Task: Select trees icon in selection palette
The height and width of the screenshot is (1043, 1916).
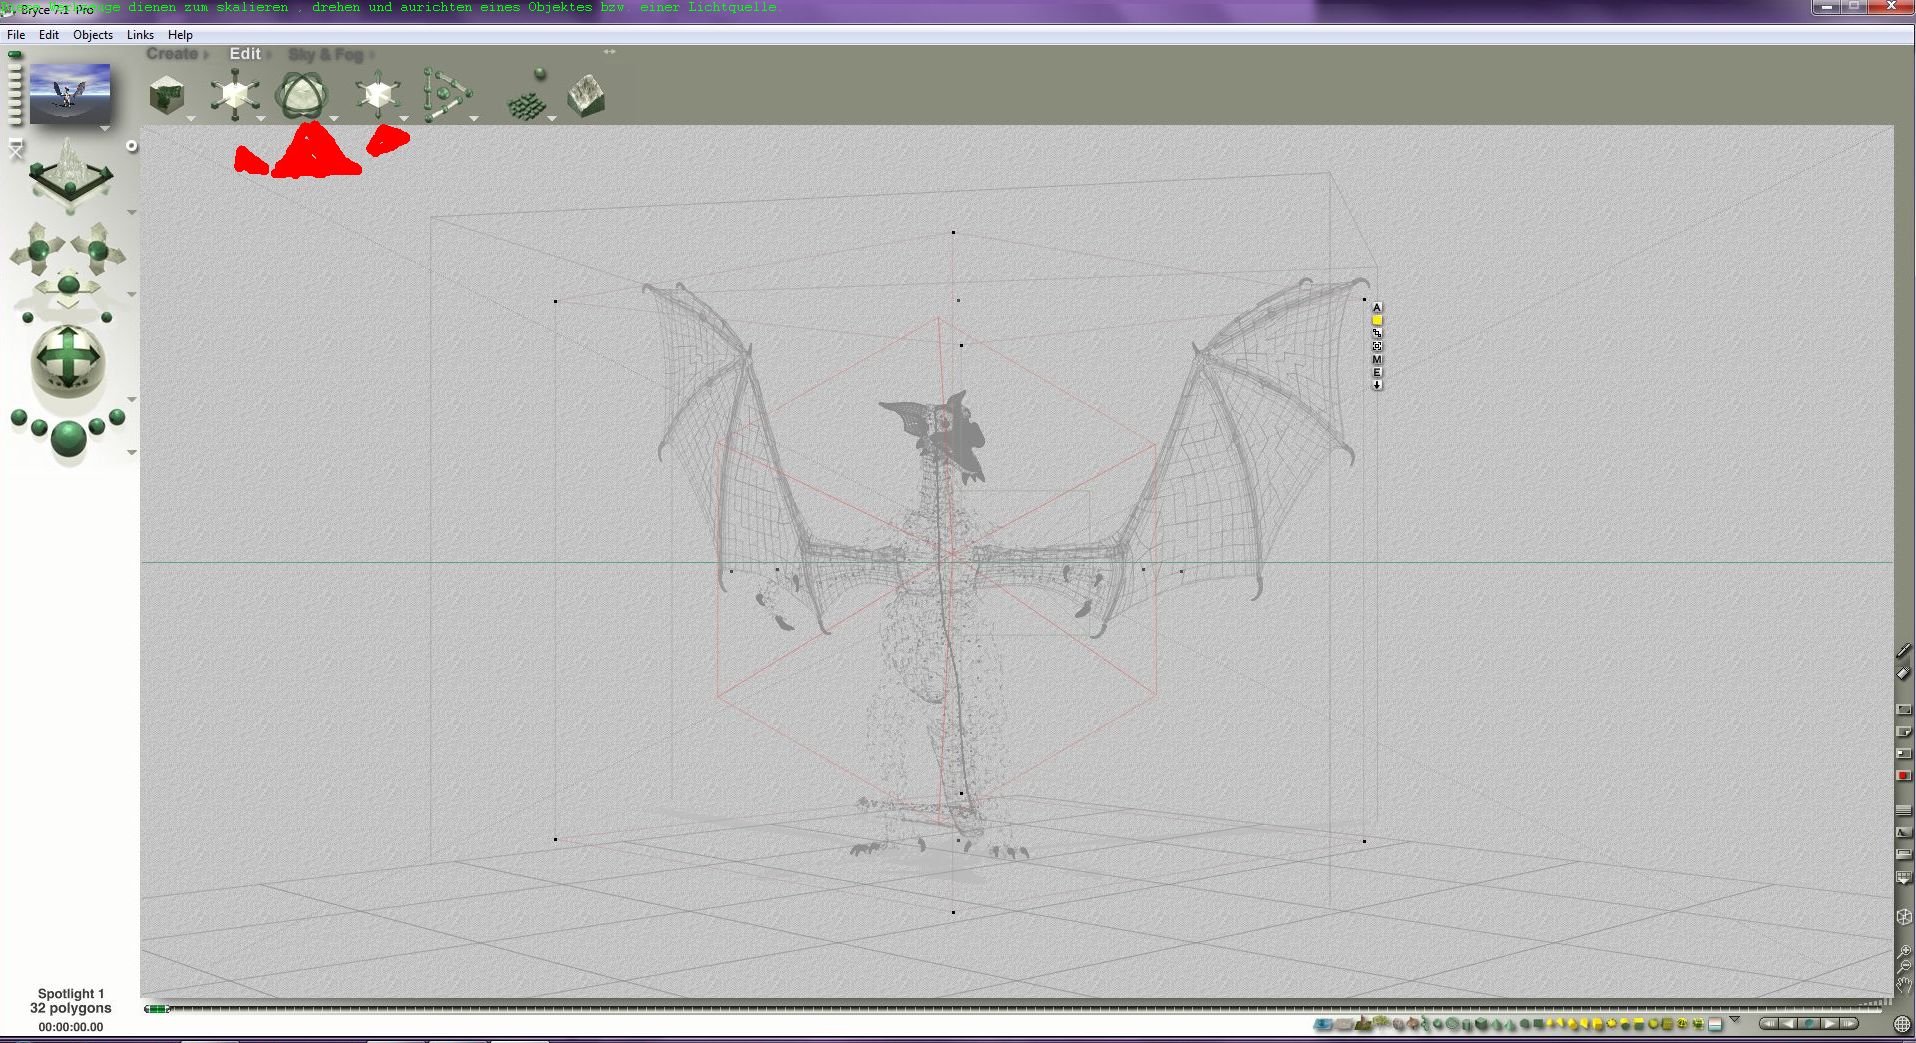Action: coord(1381,1023)
